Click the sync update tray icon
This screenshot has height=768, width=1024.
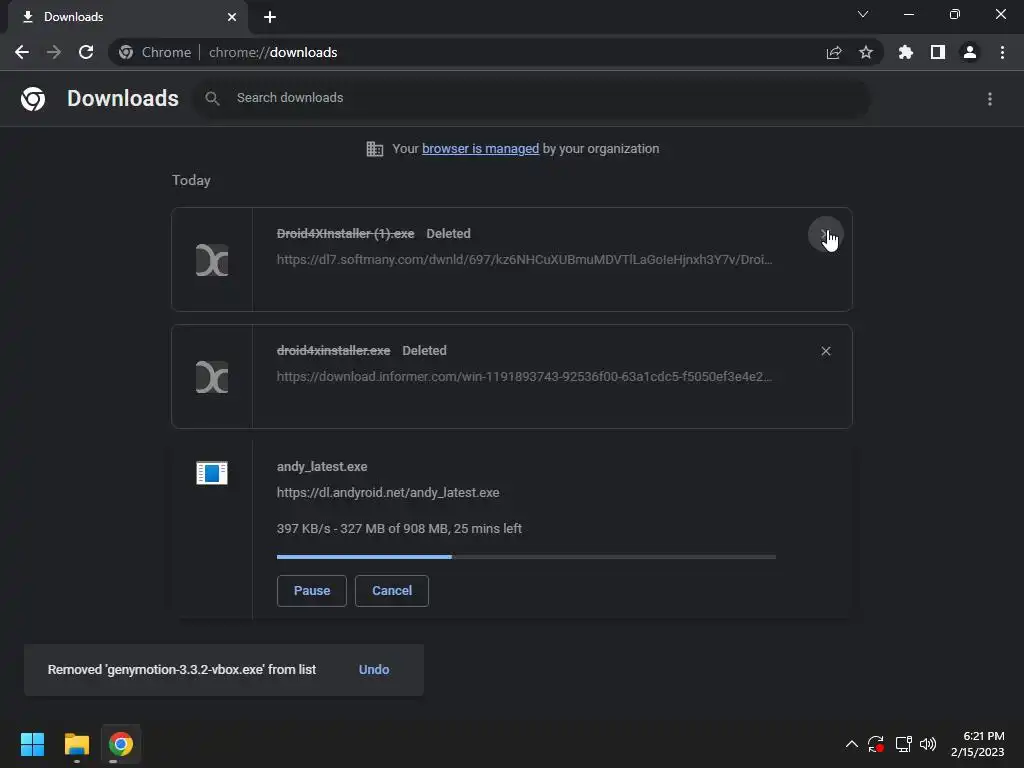[876, 744]
